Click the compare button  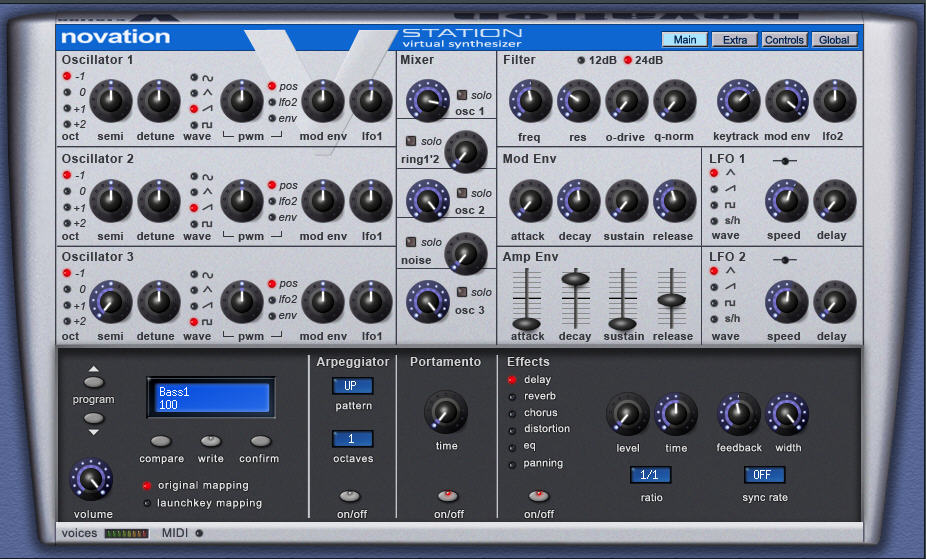click(x=161, y=441)
